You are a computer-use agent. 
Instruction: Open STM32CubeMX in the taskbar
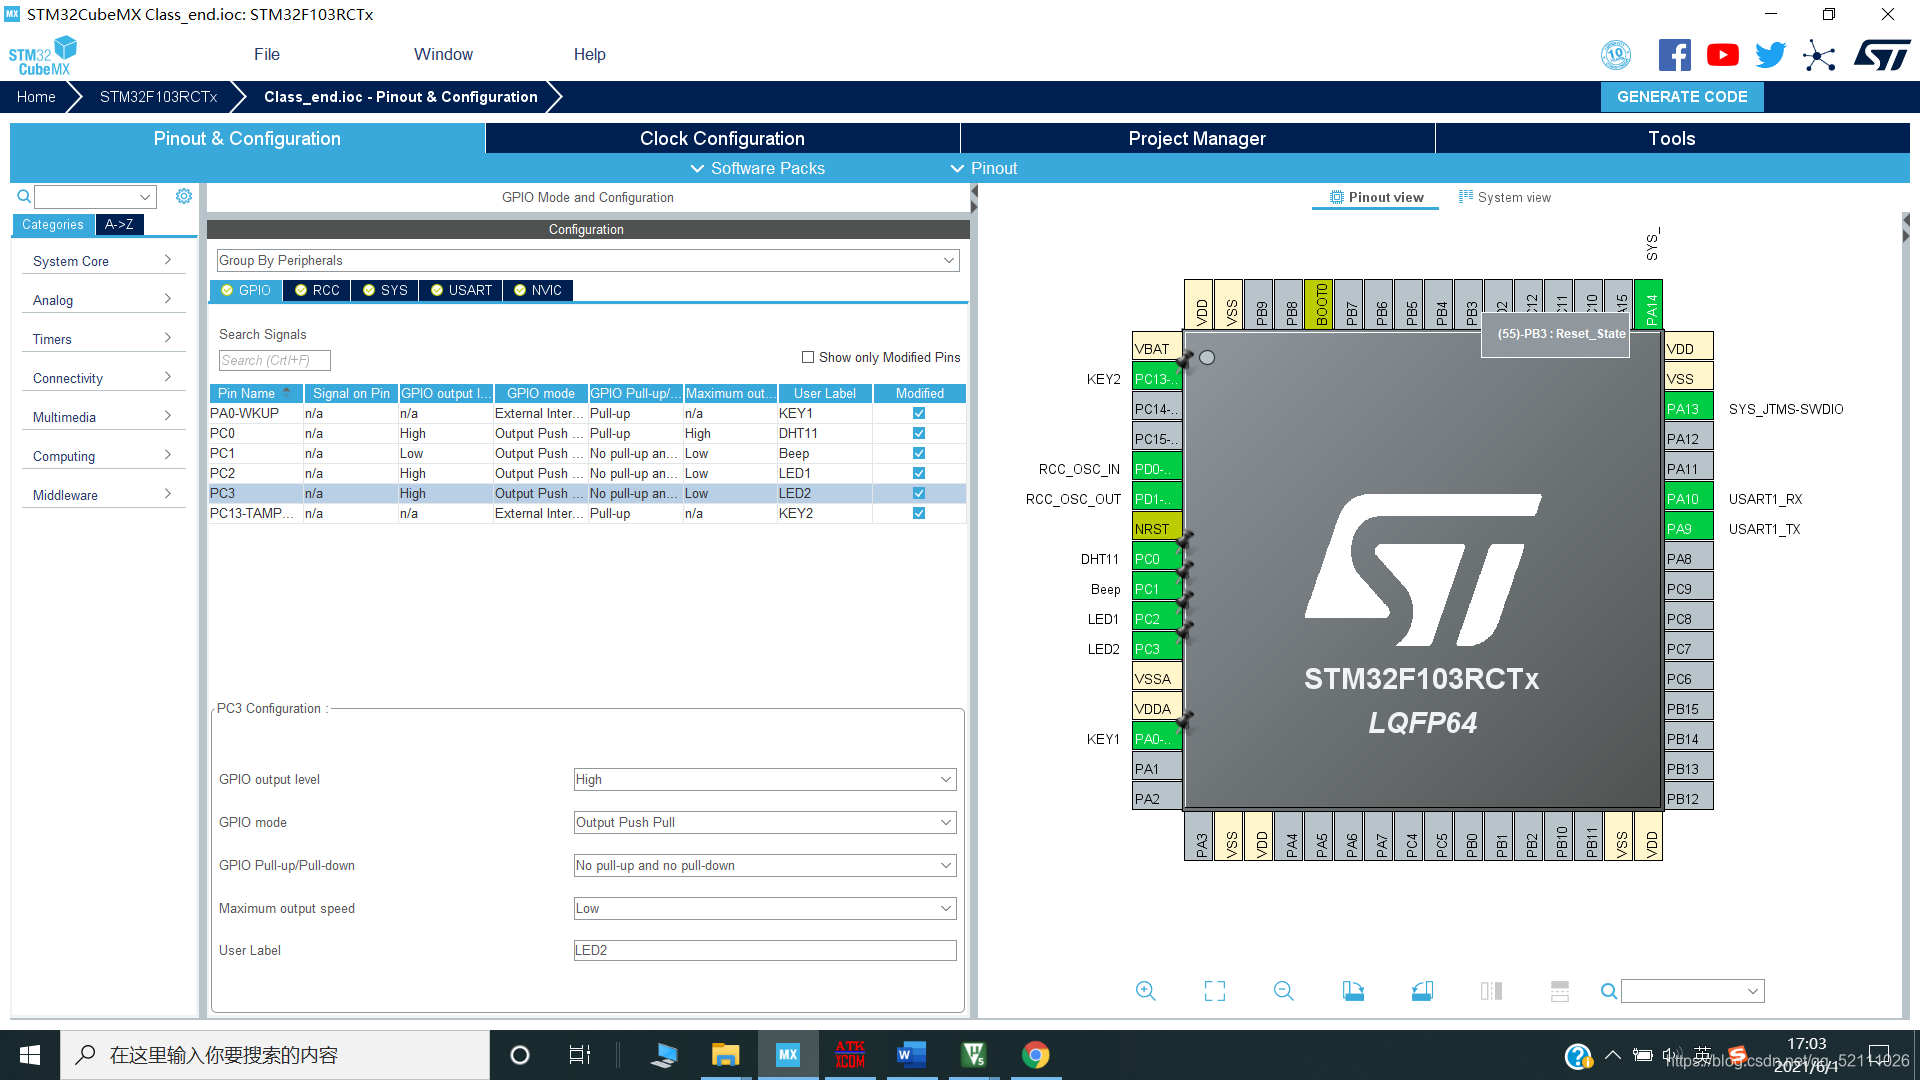click(788, 1055)
